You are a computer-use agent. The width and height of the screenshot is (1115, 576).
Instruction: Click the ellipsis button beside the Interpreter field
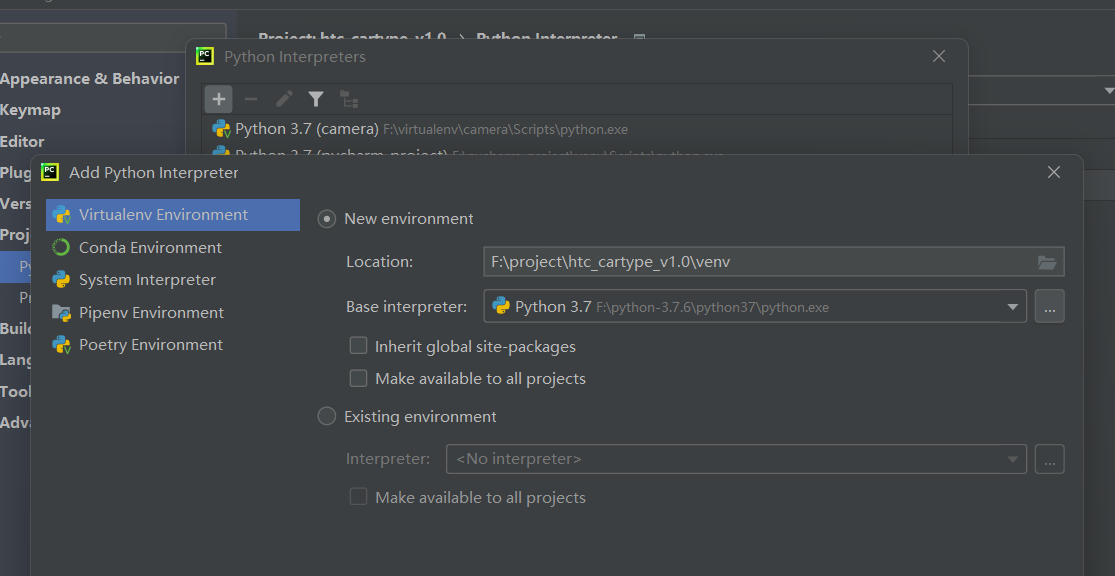(1049, 458)
